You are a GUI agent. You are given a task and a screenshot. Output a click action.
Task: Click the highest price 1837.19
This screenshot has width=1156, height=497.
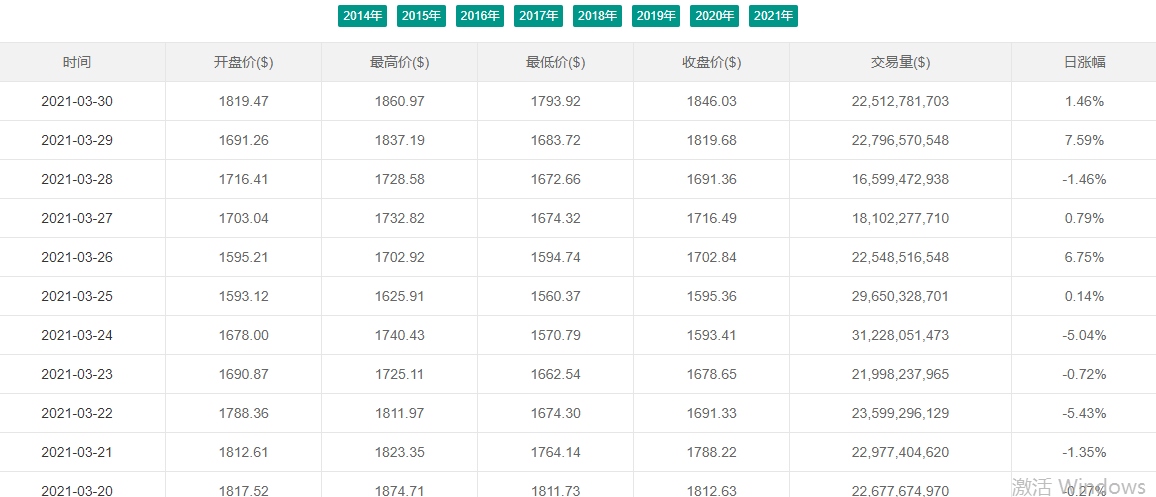(400, 140)
